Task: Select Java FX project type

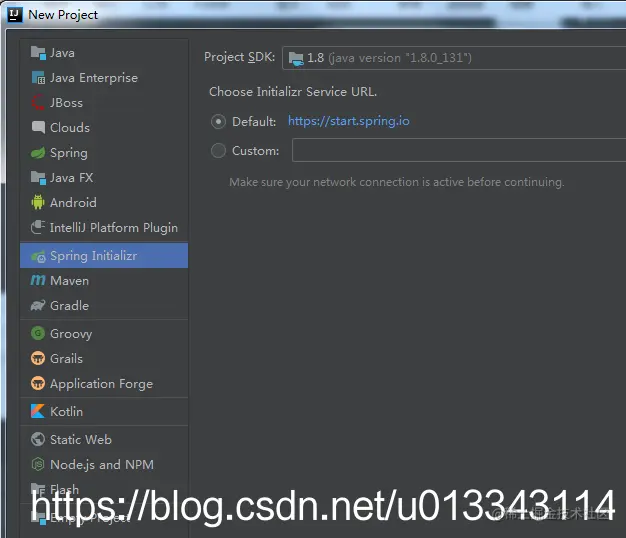Action: tap(104, 177)
